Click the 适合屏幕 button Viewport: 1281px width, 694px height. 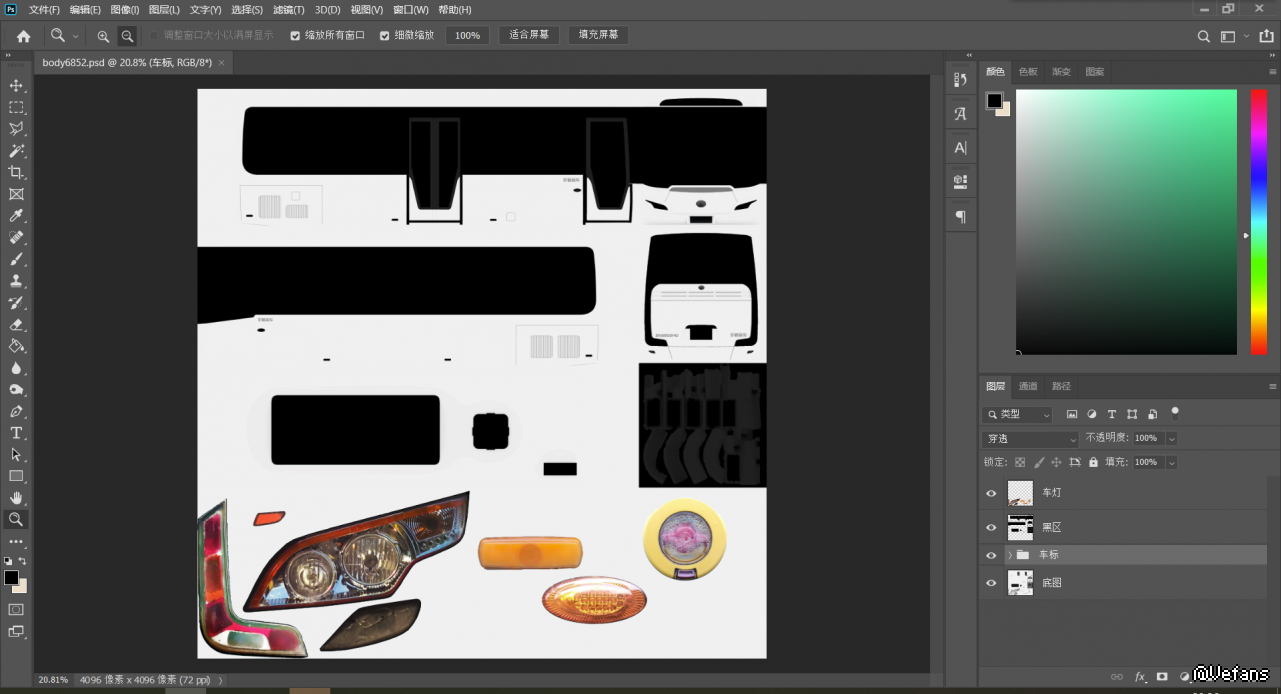tap(529, 35)
